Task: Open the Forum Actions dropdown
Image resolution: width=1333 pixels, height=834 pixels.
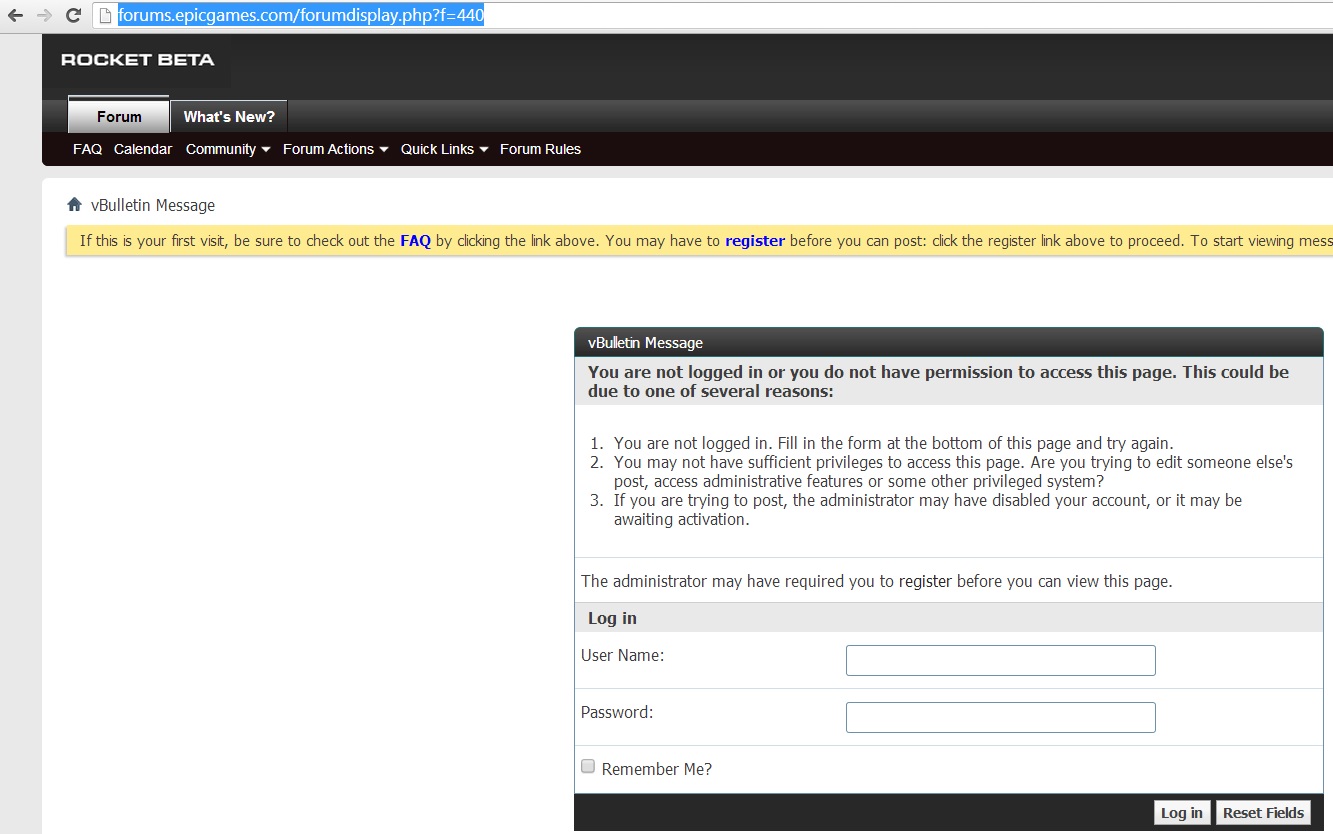Action: click(335, 149)
